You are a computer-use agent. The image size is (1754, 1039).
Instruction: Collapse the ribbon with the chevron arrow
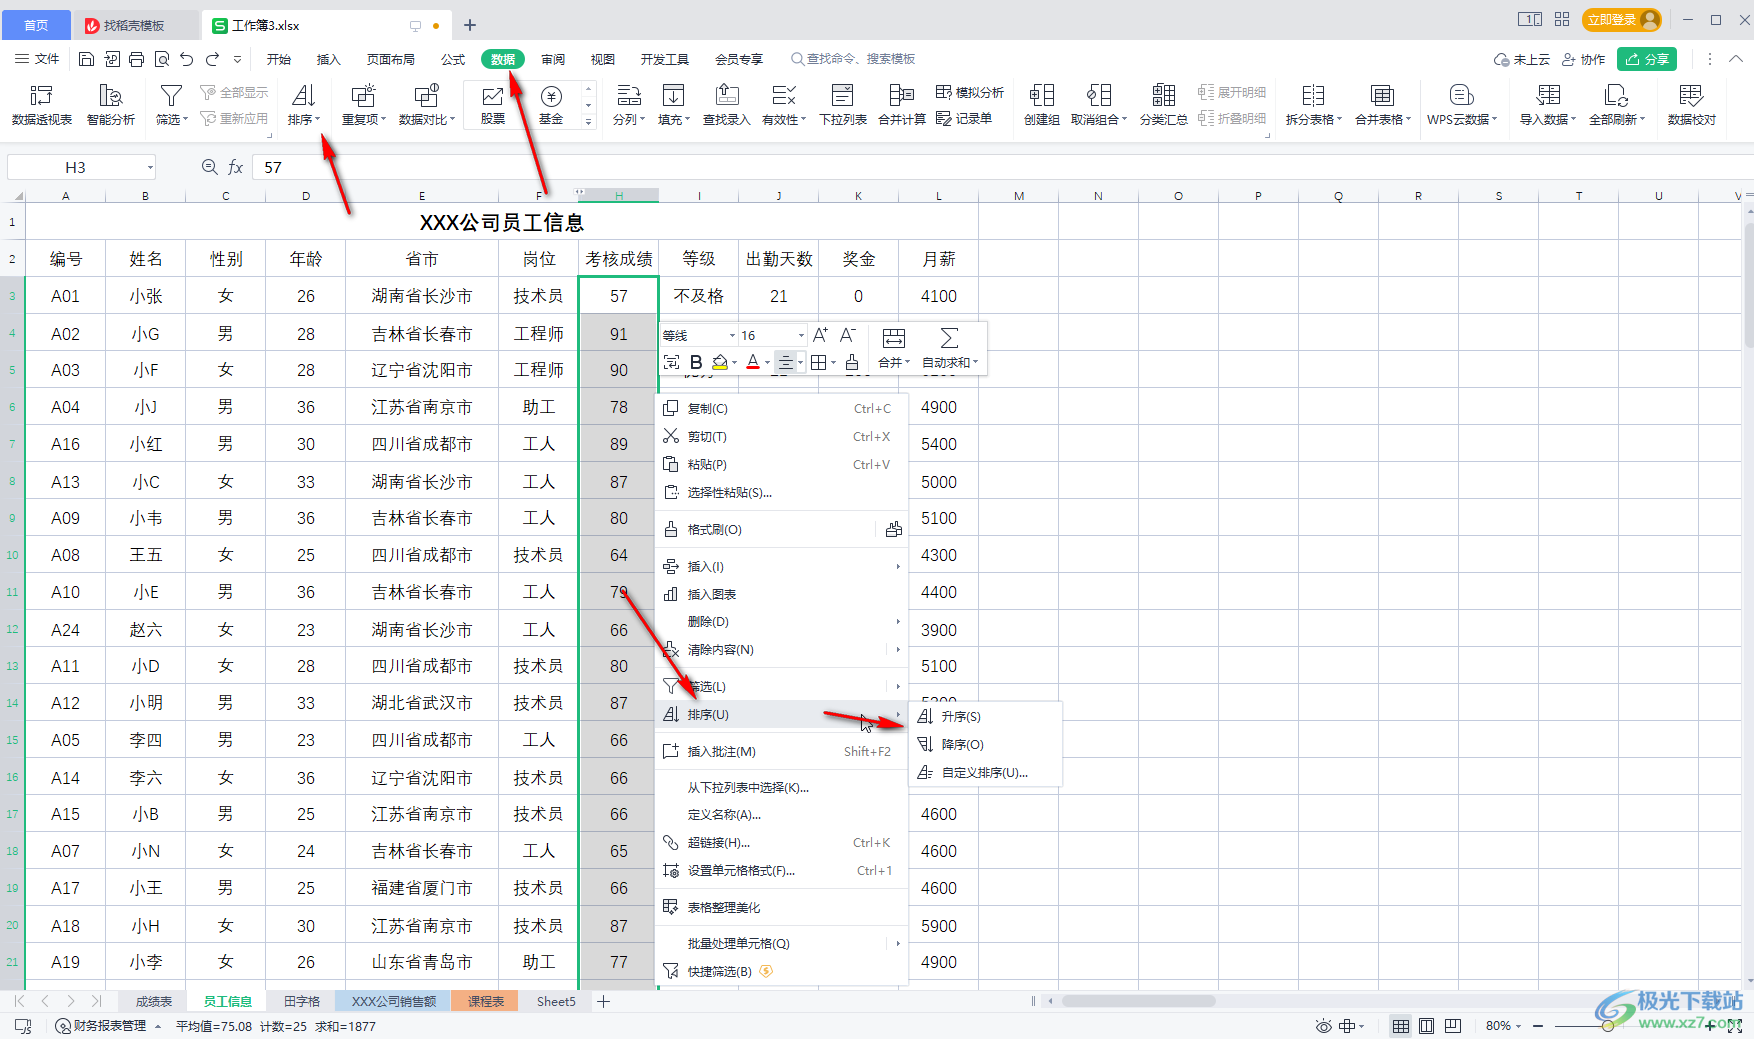coord(1736,59)
